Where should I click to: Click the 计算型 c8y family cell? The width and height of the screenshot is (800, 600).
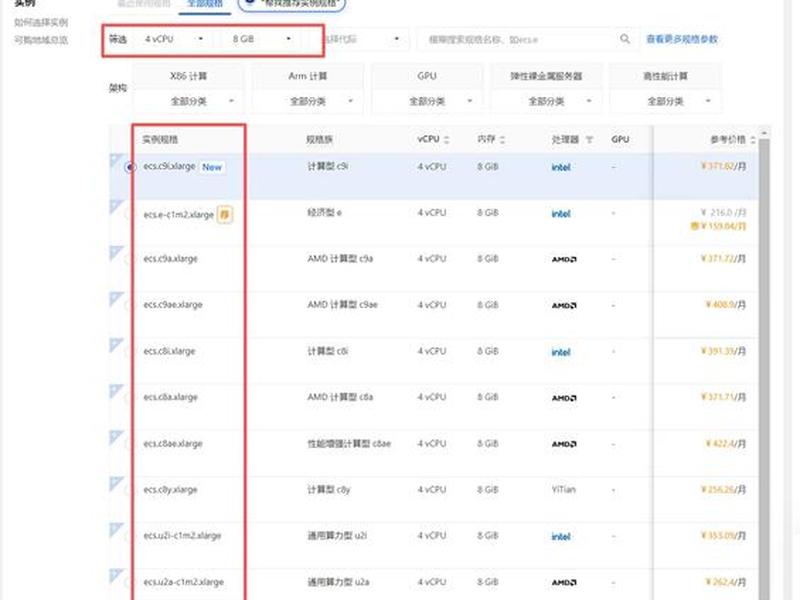pyautogui.click(x=329, y=490)
